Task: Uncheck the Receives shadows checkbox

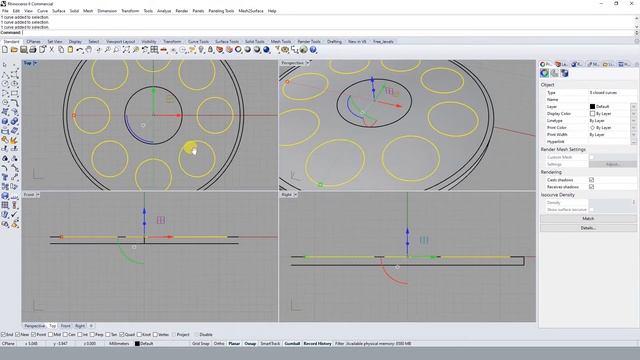Action: (x=591, y=187)
